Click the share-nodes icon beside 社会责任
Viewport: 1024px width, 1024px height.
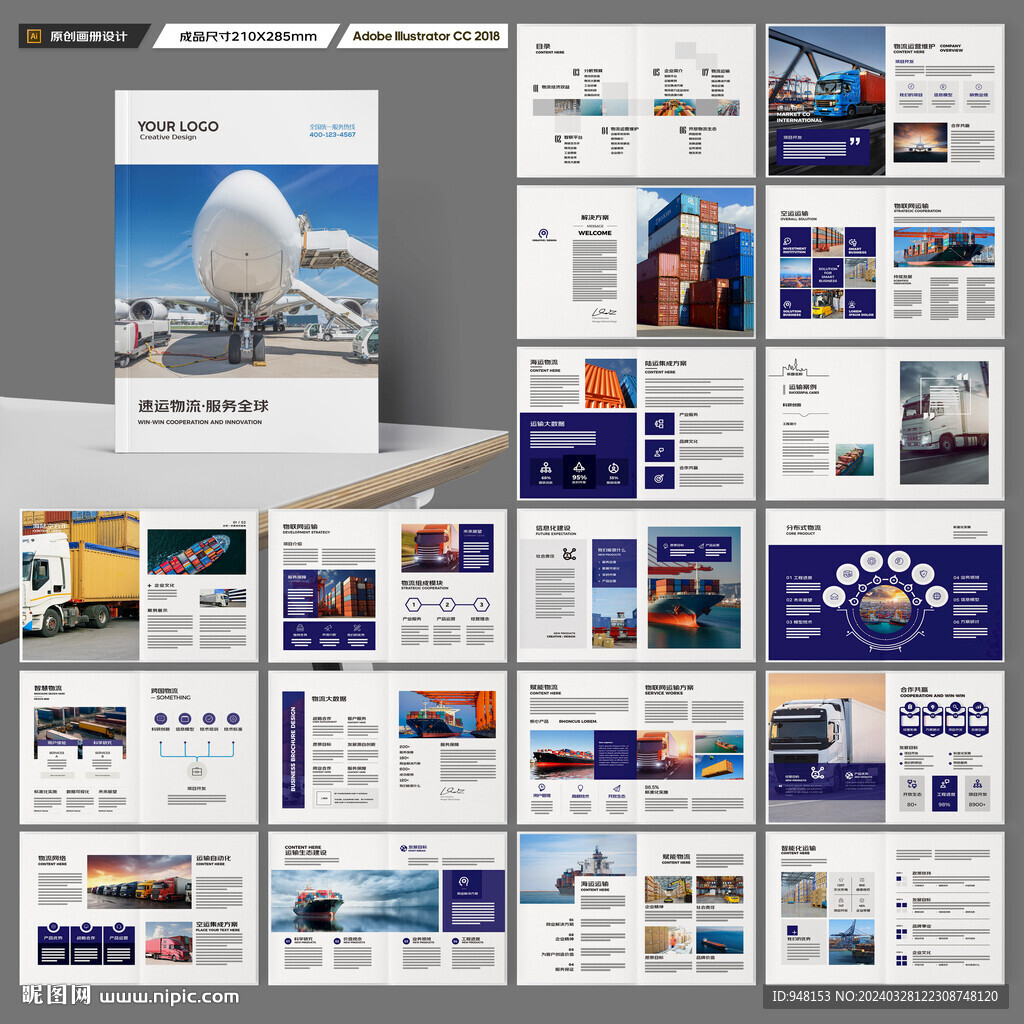point(569,554)
